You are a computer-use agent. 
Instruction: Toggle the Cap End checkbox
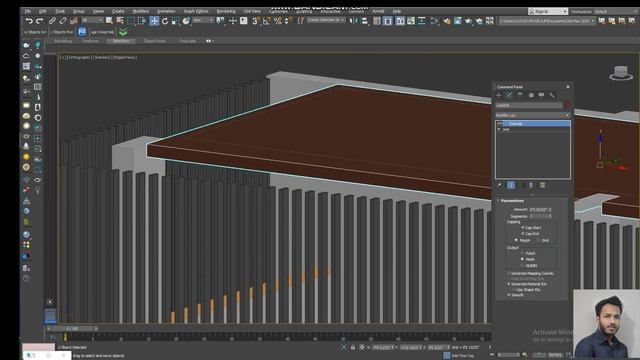pos(522,233)
